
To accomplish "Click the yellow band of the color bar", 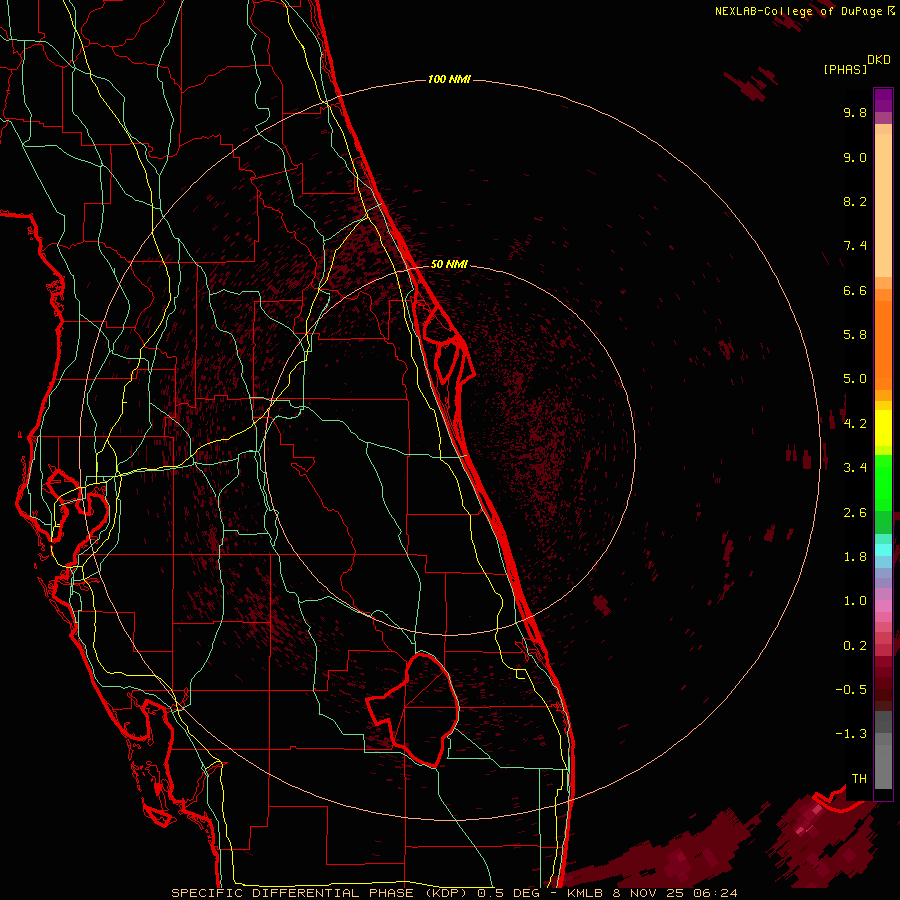I will click(x=883, y=428).
